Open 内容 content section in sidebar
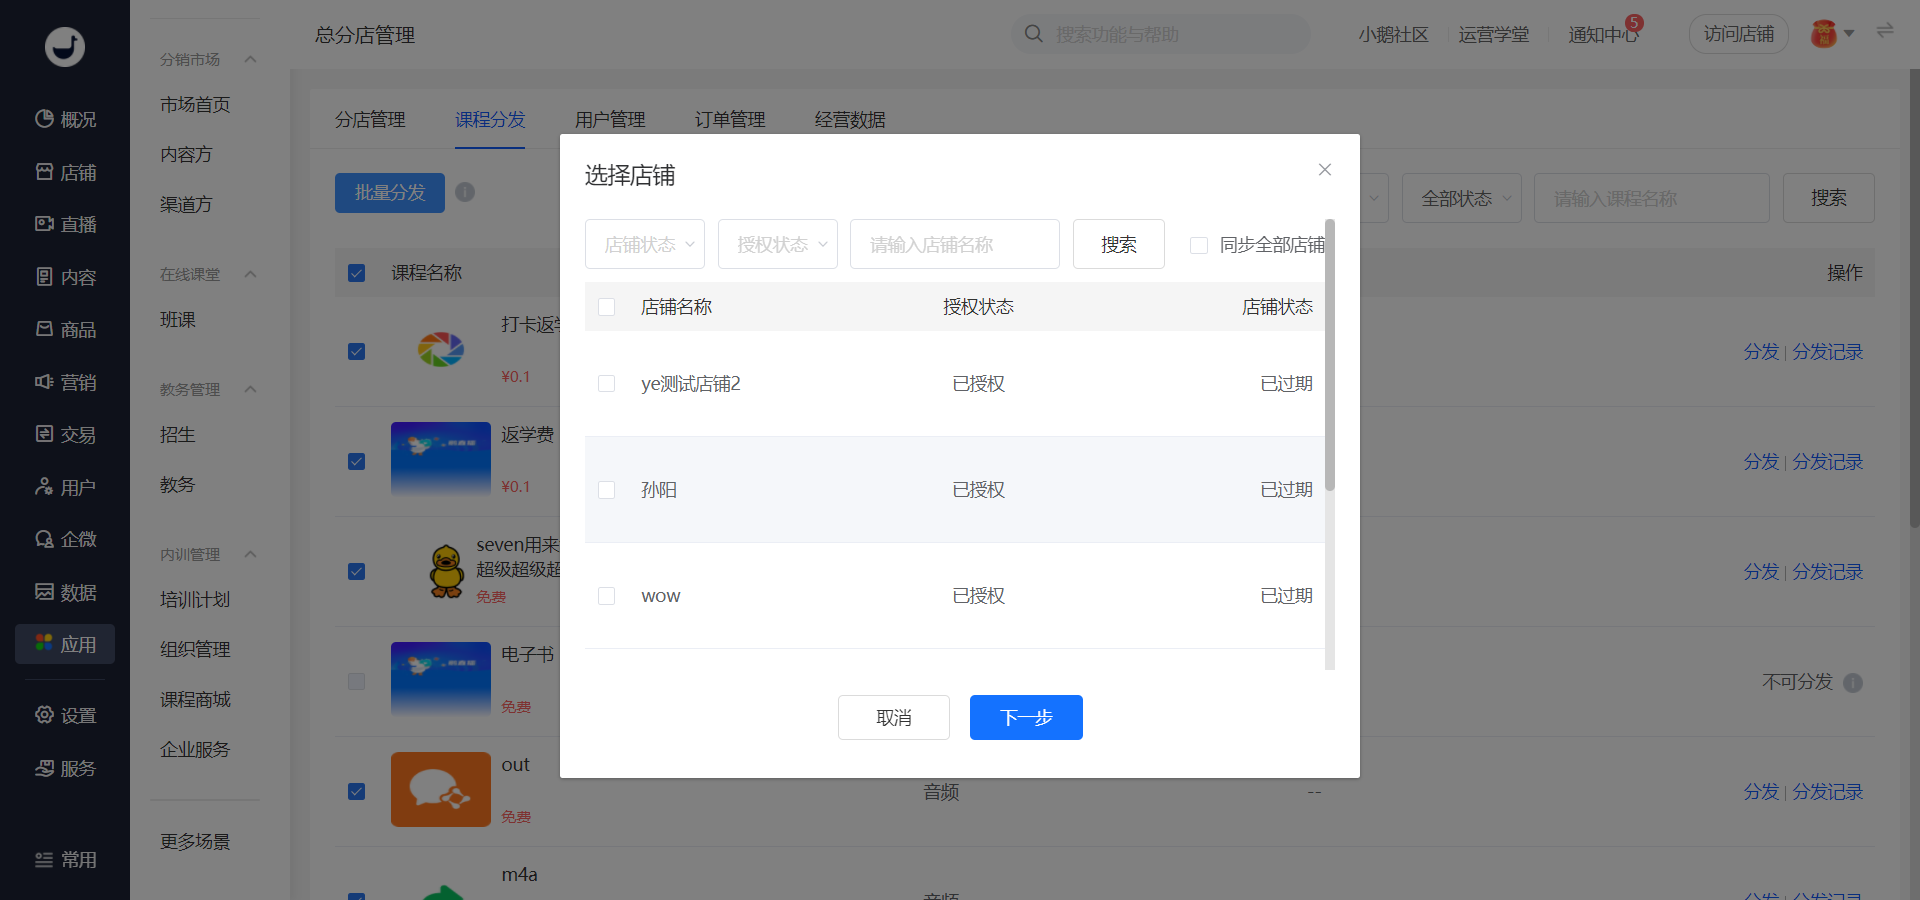This screenshot has height=900, width=1920. tap(65, 277)
